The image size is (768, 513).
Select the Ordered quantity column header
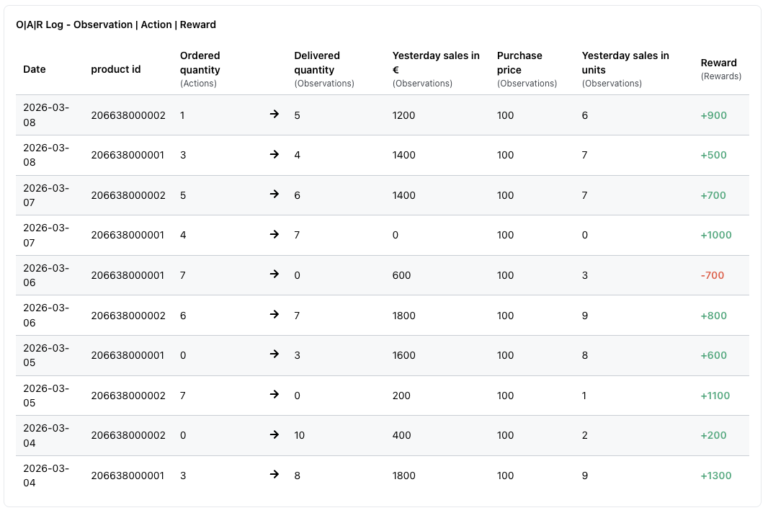(x=200, y=63)
